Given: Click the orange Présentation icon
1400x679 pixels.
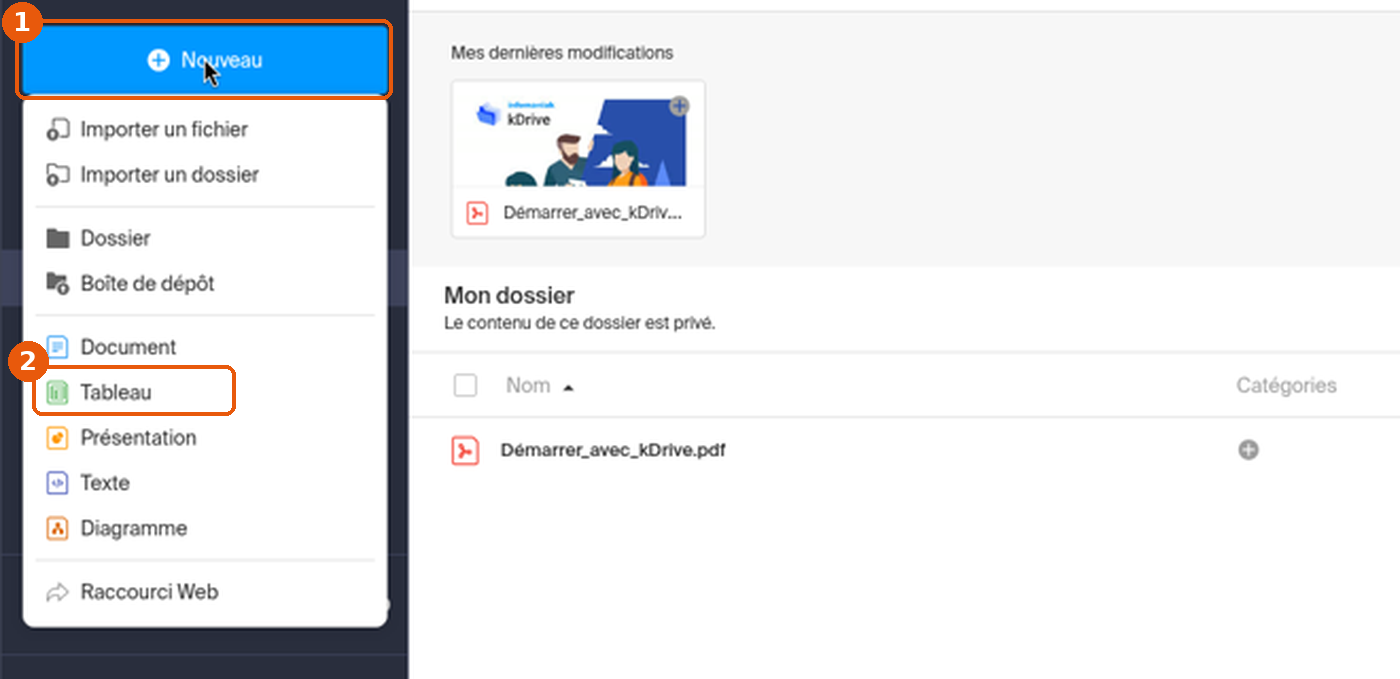Looking at the screenshot, I should (58, 438).
